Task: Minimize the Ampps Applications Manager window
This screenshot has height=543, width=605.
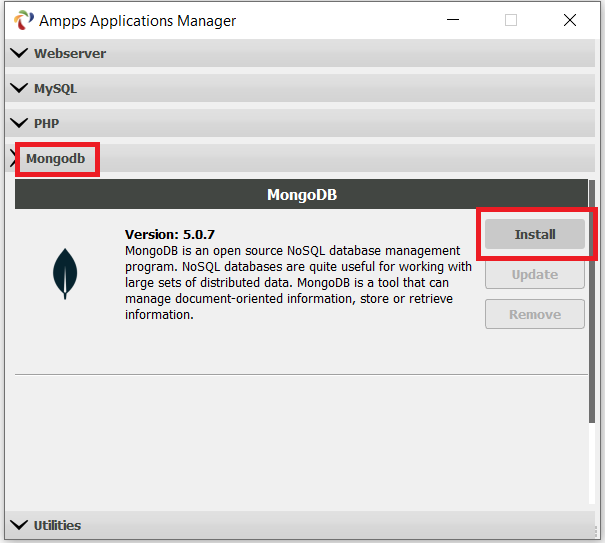Action: pyautogui.click(x=453, y=20)
